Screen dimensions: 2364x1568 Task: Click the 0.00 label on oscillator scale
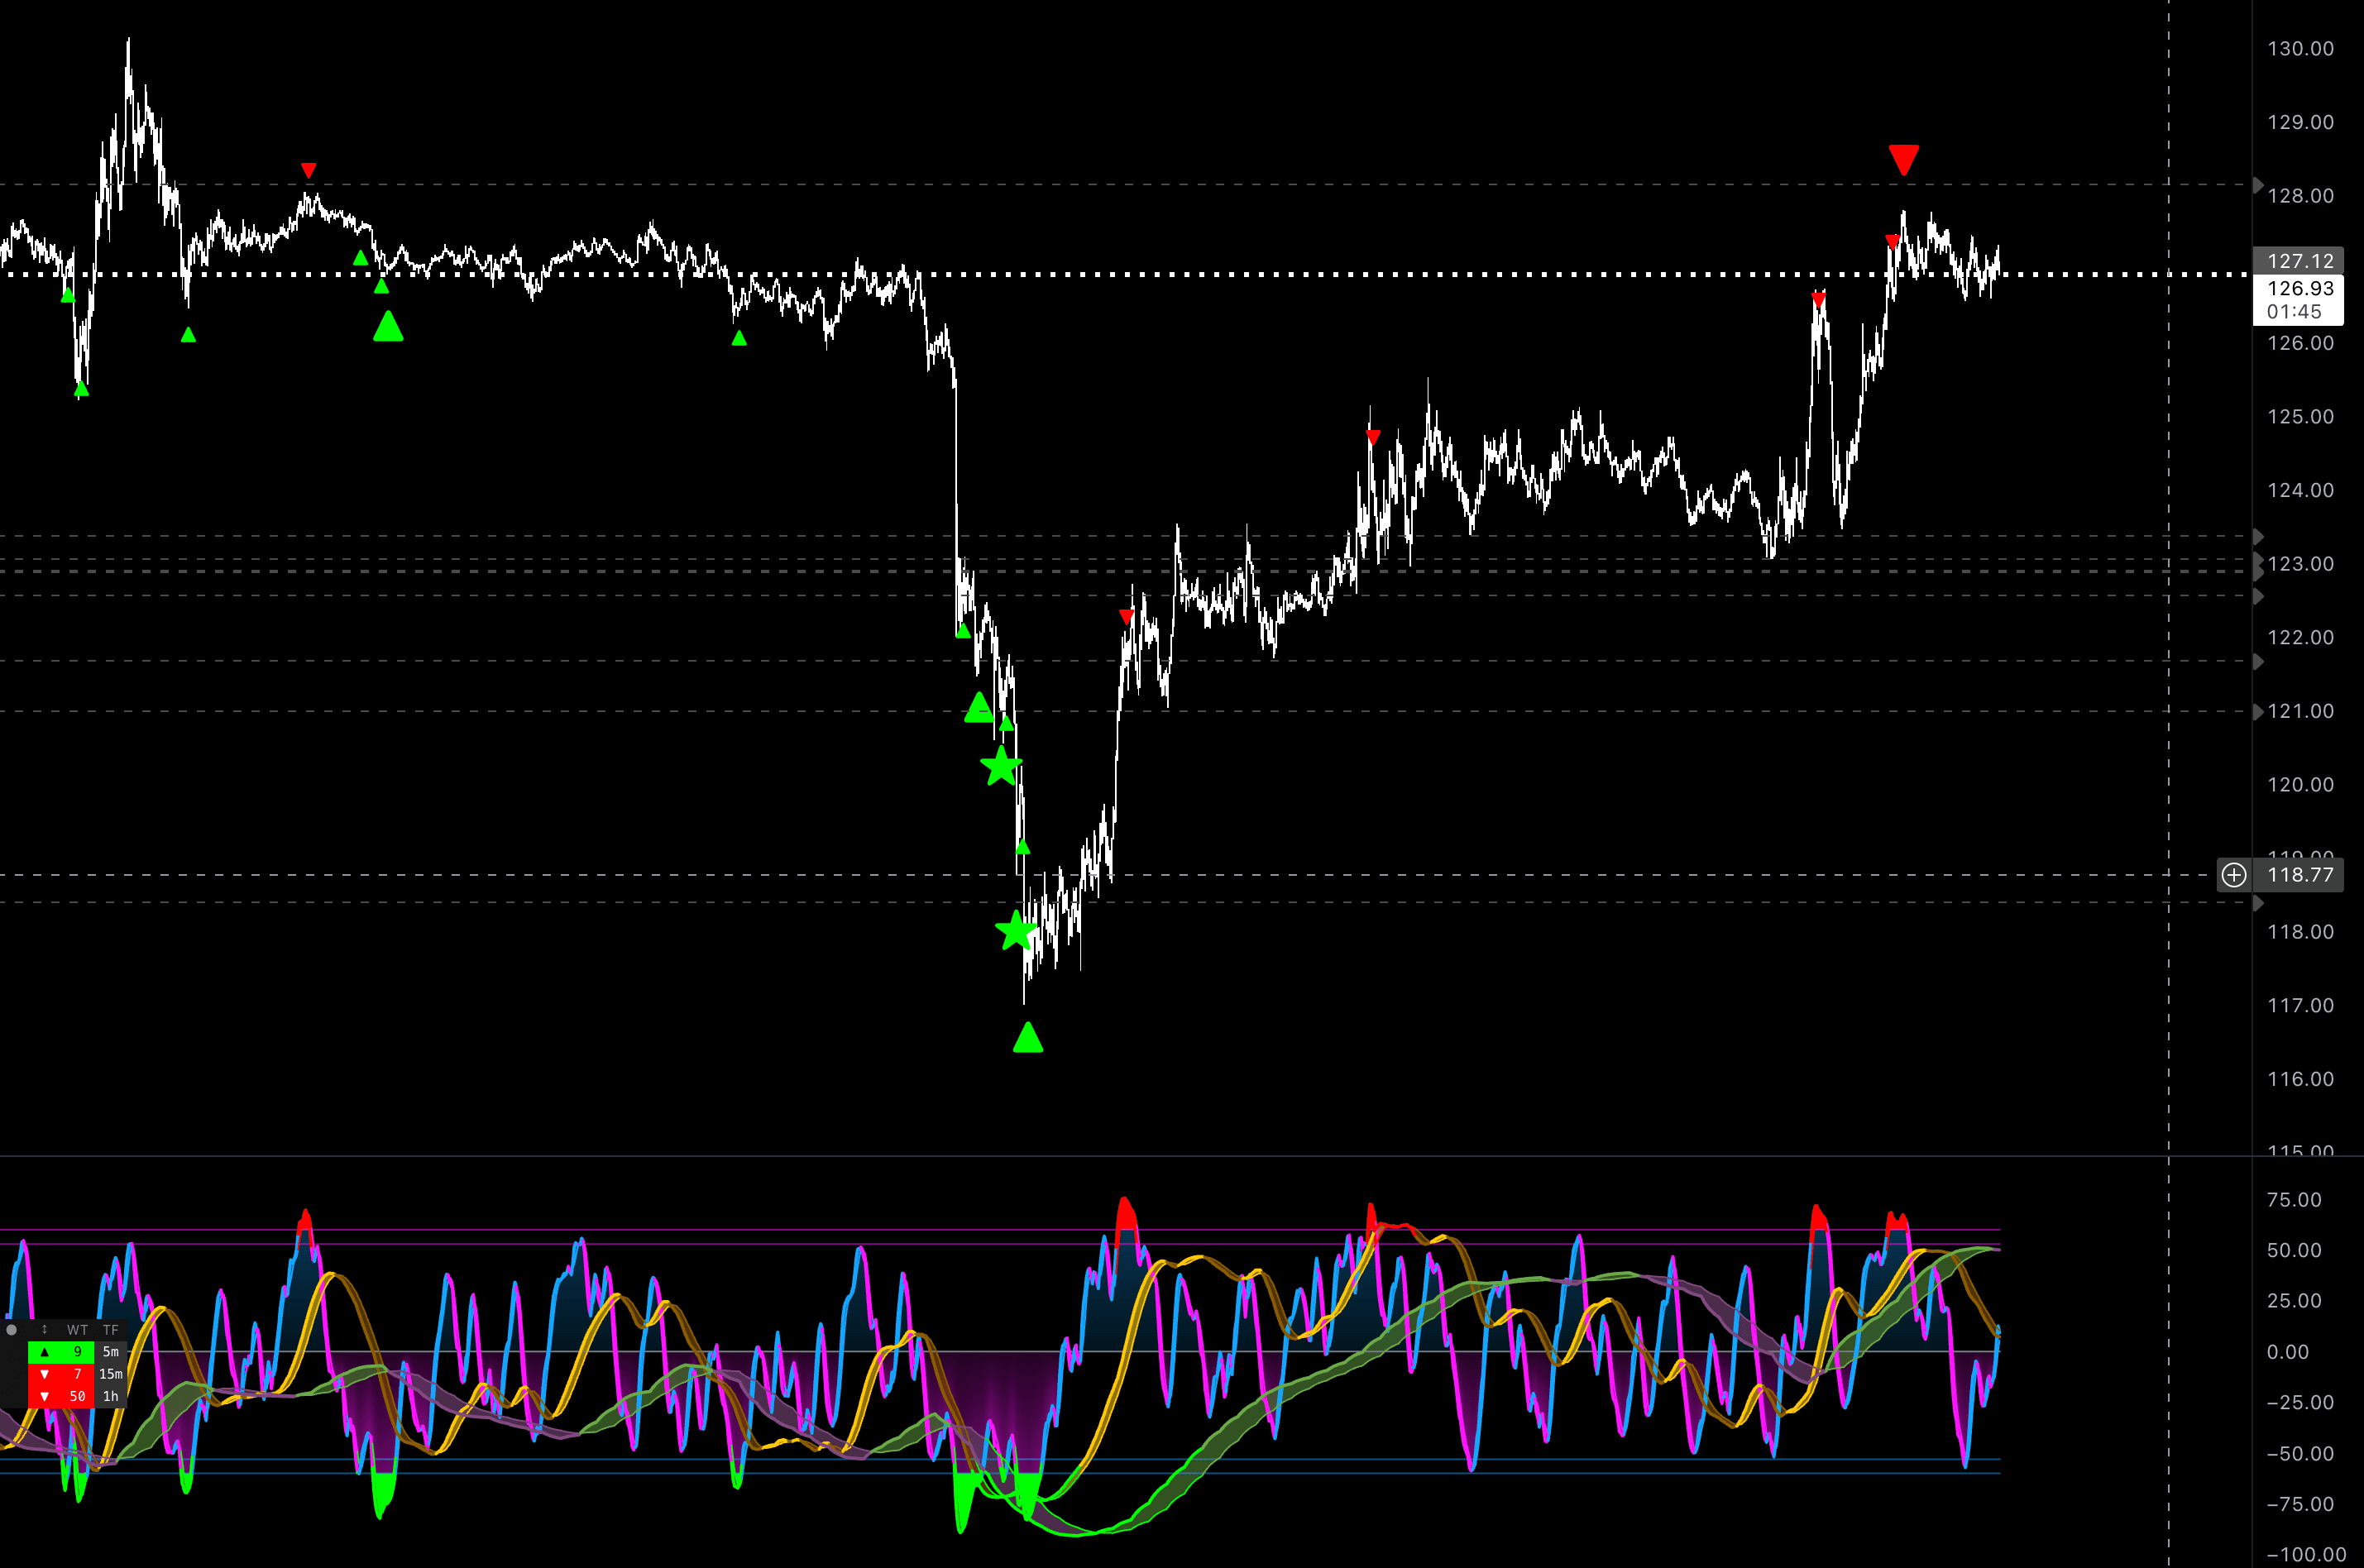click(x=2287, y=1352)
